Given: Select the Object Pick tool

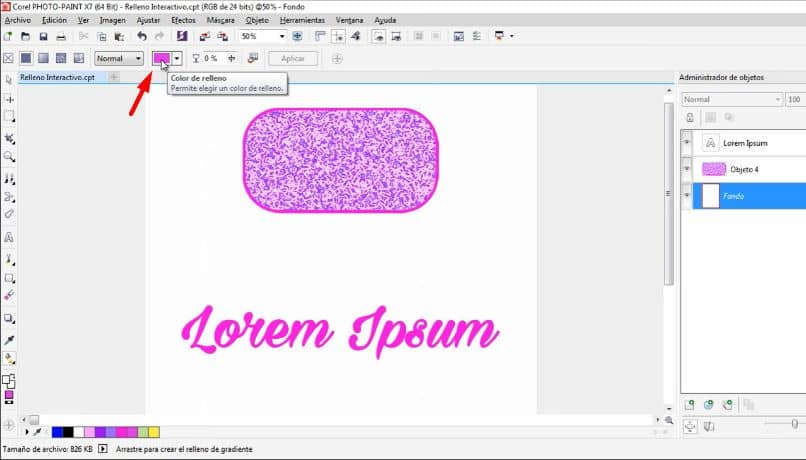Looking at the screenshot, I should (9, 80).
